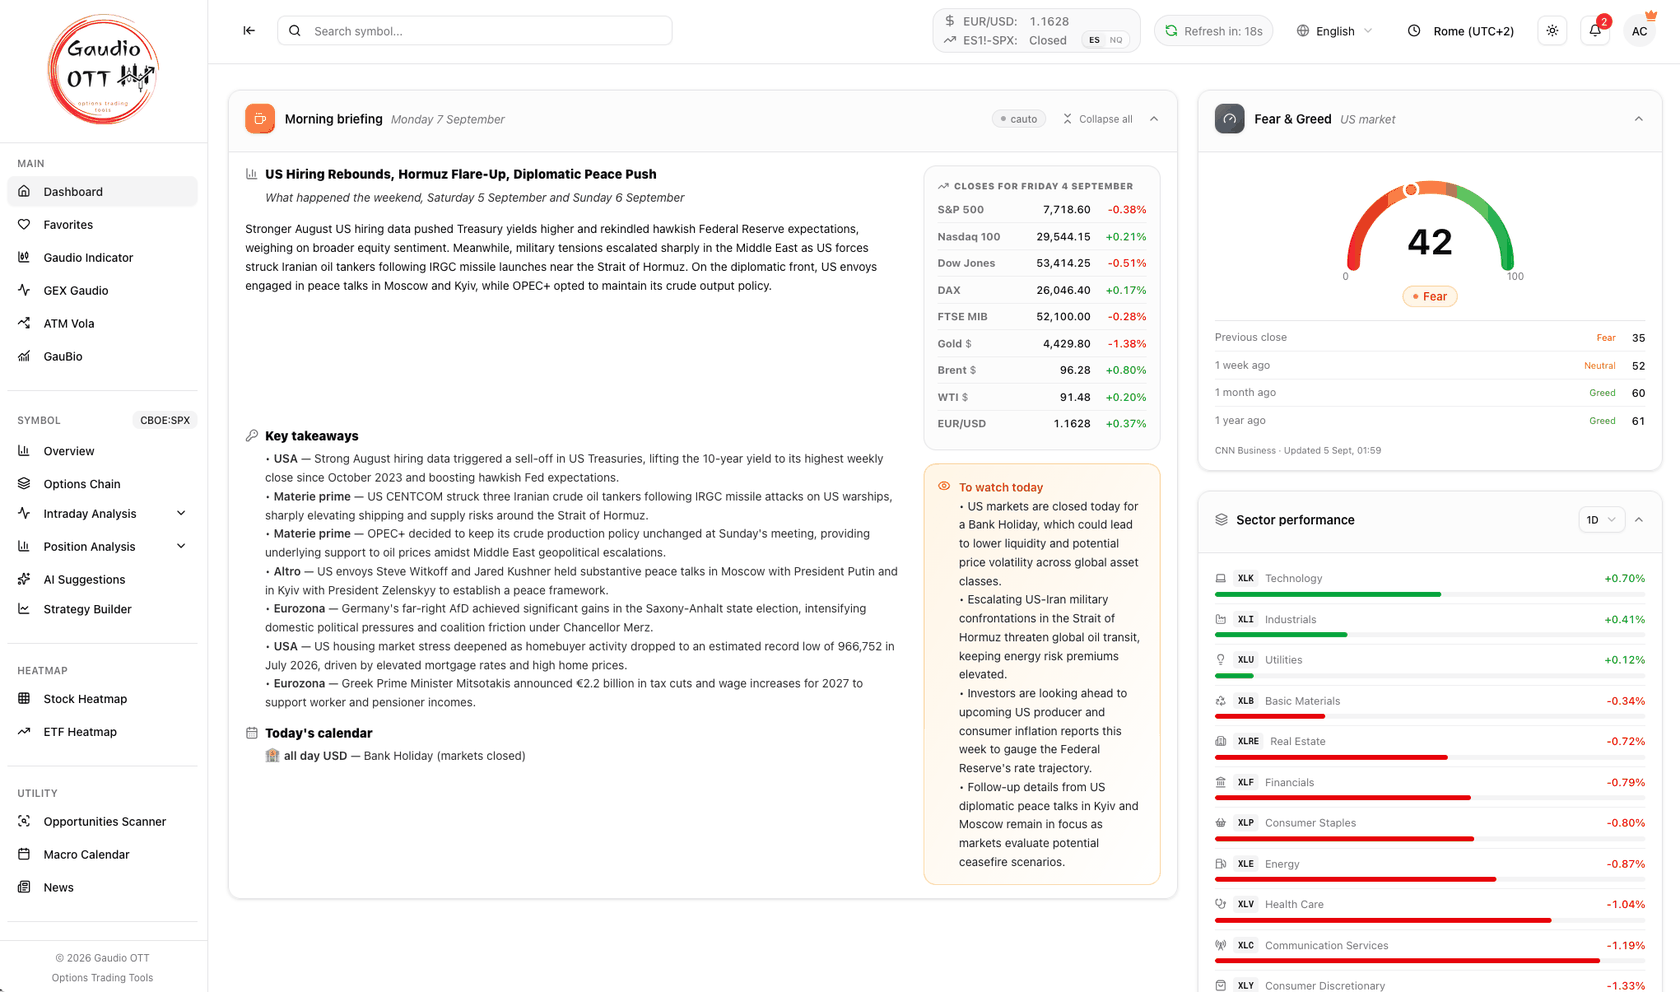Image resolution: width=1680 pixels, height=992 pixels.
Task: Open the Options Chain page
Action: point(103,484)
